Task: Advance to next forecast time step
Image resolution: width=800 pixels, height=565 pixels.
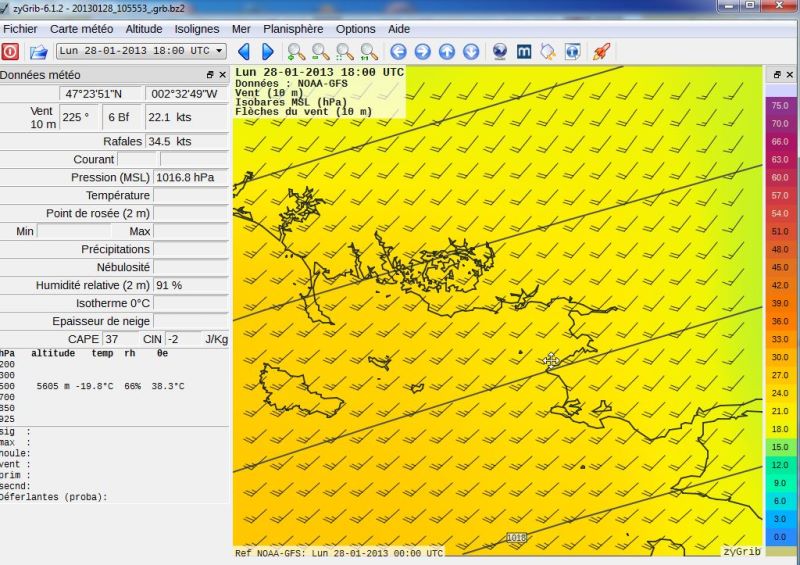Action: click(x=268, y=51)
